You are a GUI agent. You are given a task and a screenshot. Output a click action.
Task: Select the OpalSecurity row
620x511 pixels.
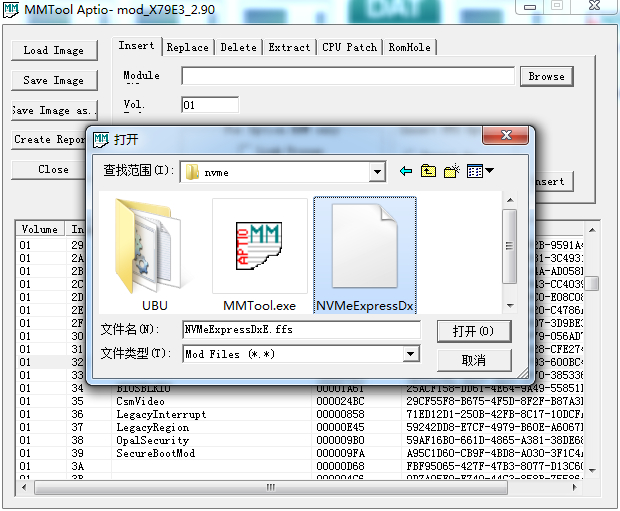pos(300,440)
